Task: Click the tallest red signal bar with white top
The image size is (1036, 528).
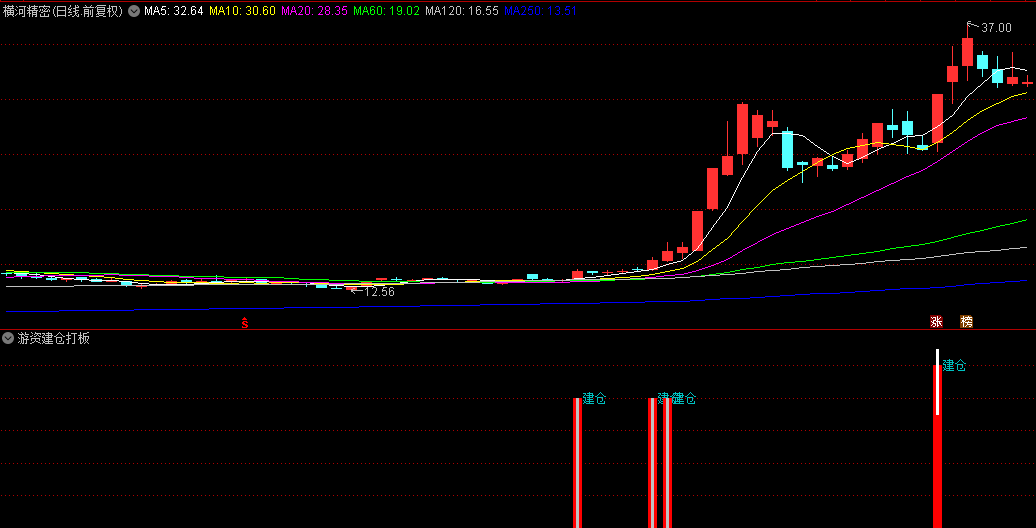Action: [937, 439]
